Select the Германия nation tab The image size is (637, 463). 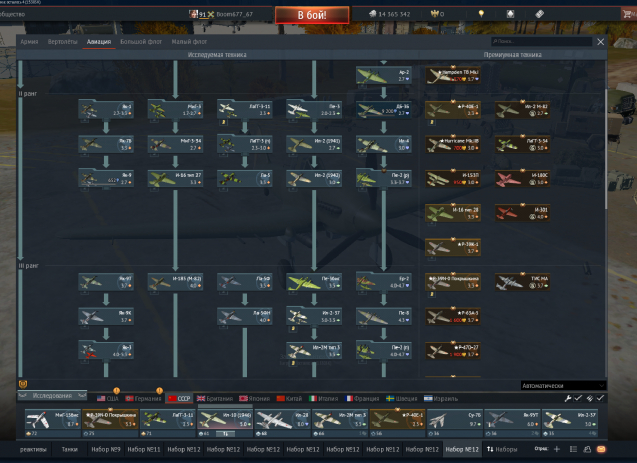(x=143, y=398)
